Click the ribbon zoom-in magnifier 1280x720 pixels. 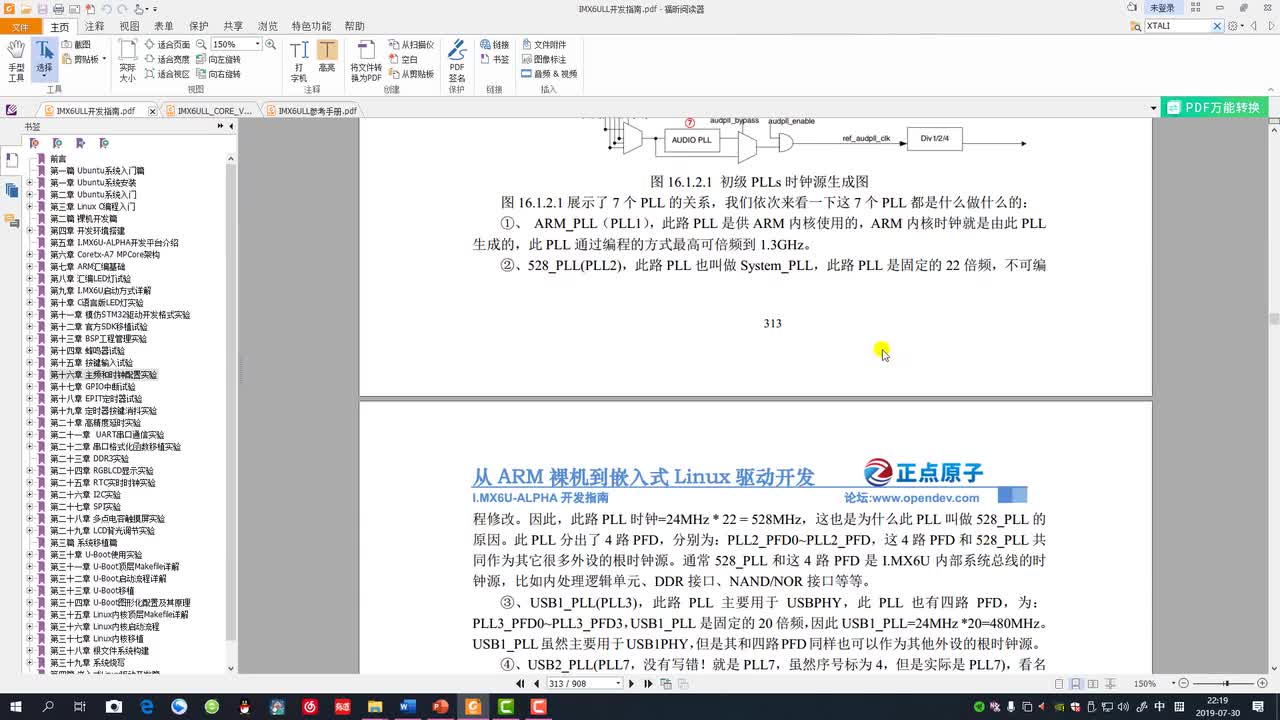pyautogui.click(x=272, y=44)
